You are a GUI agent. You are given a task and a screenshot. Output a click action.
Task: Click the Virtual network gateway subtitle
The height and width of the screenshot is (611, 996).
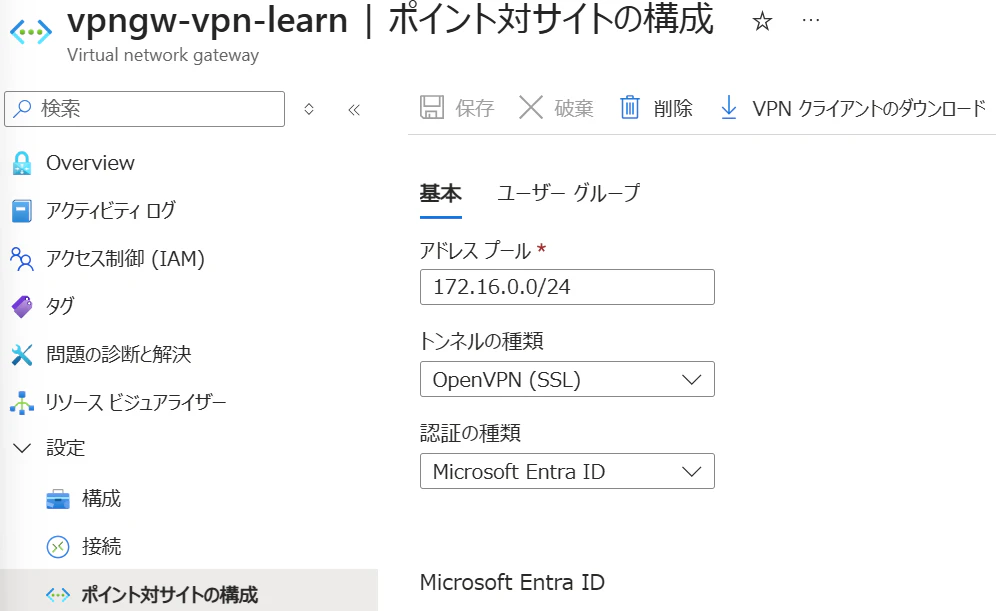(163, 55)
